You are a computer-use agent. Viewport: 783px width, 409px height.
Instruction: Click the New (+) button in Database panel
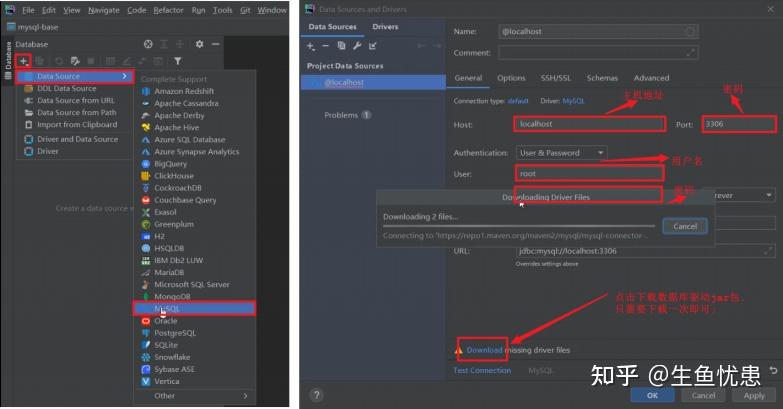(23, 61)
